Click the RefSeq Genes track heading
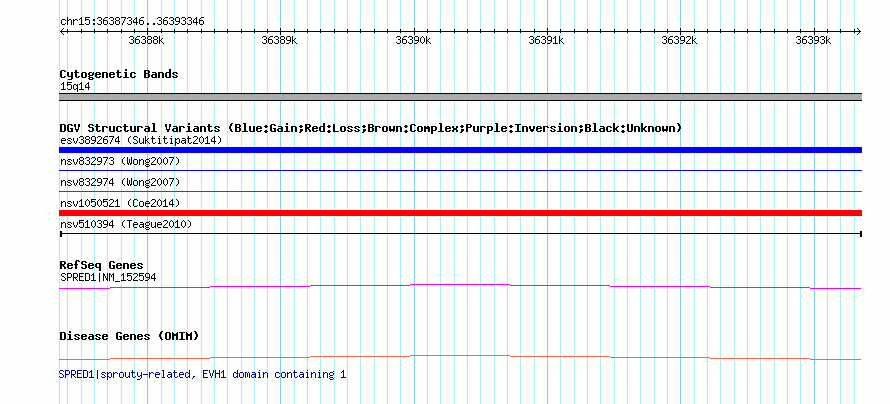The image size is (890, 404). 102,266
